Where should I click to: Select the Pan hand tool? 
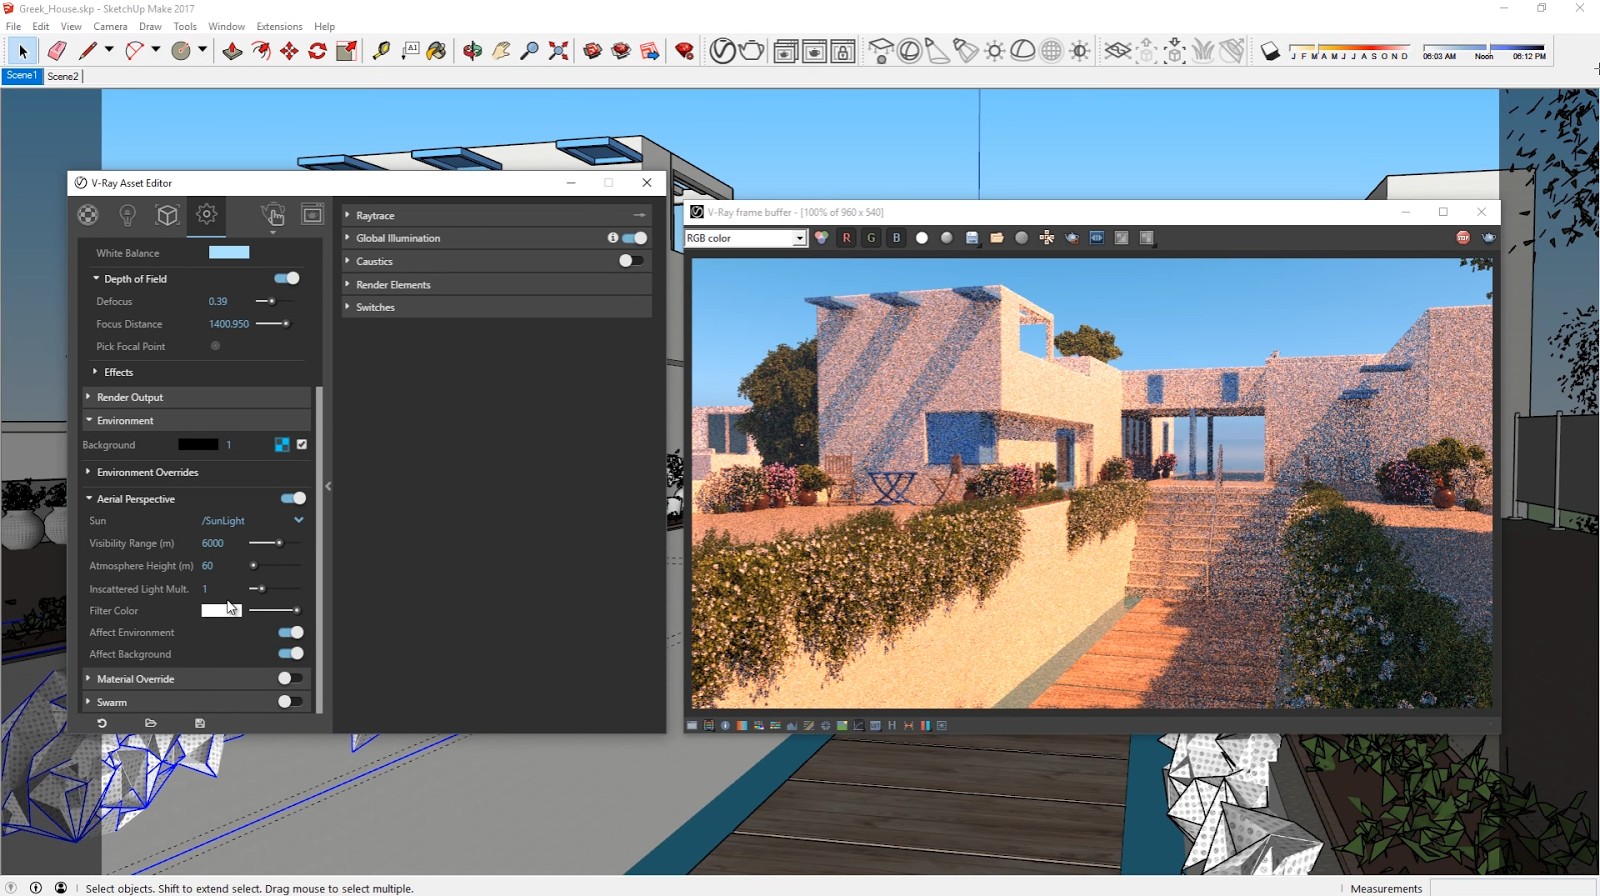coord(501,51)
